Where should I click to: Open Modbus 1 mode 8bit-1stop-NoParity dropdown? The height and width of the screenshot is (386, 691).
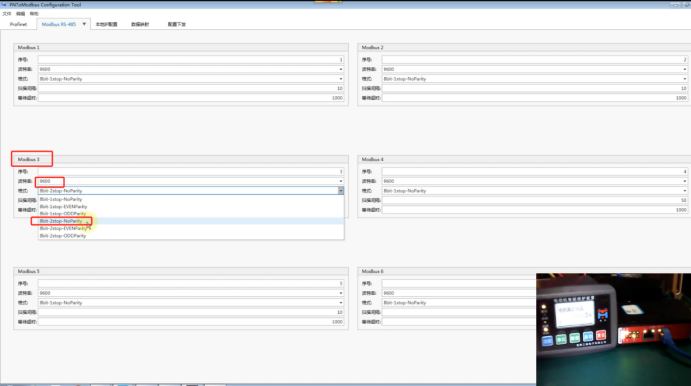(191, 79)
